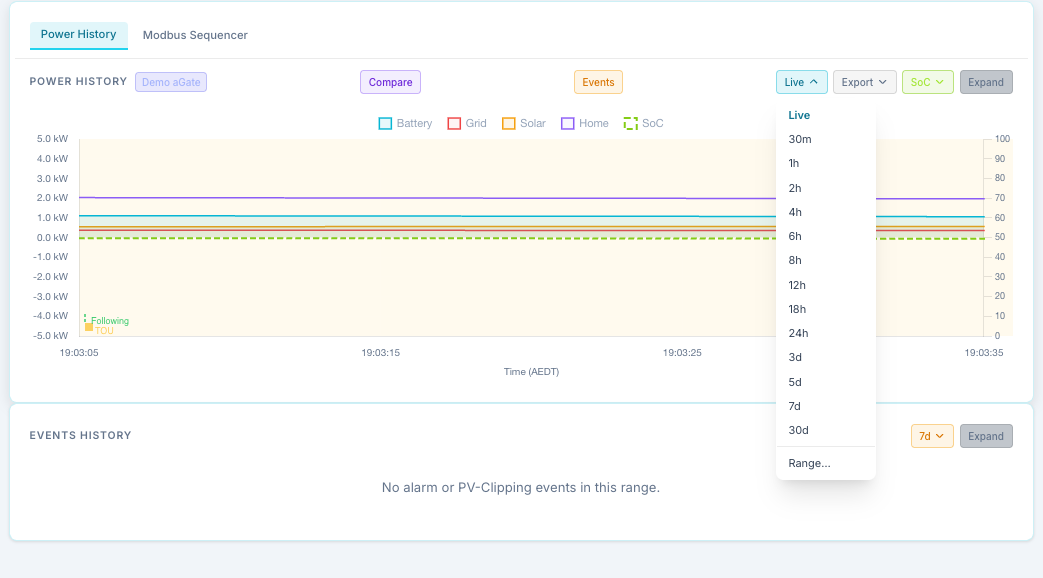Select 12h in the range menu
Viewport: 1043px width, 578px height.
(825, 285)
